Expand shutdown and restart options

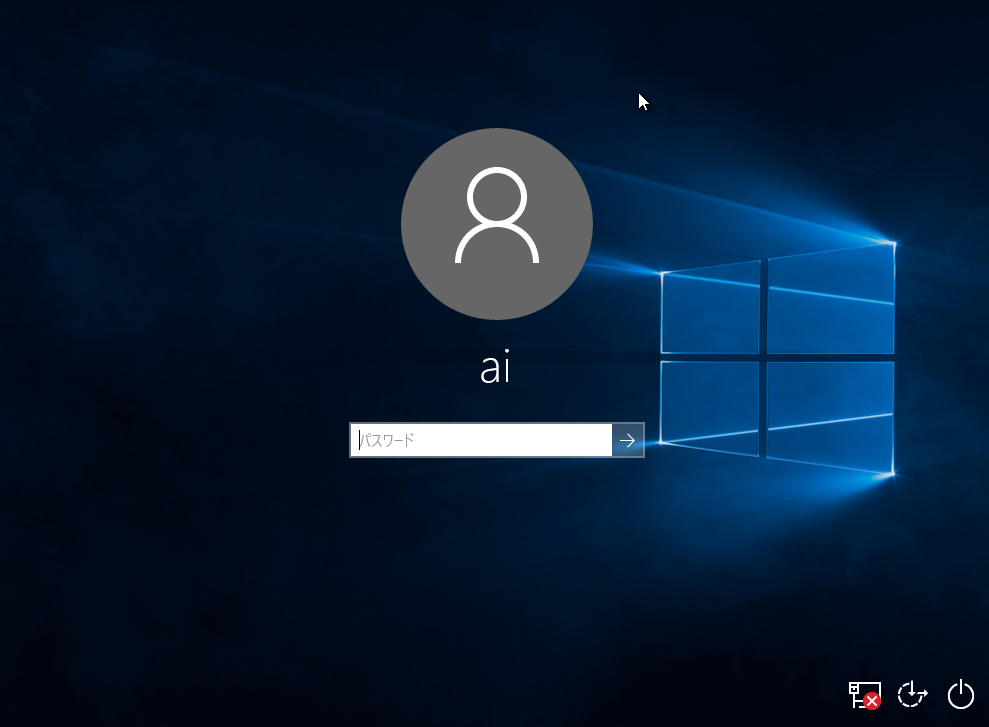click(x=960, y=694)
